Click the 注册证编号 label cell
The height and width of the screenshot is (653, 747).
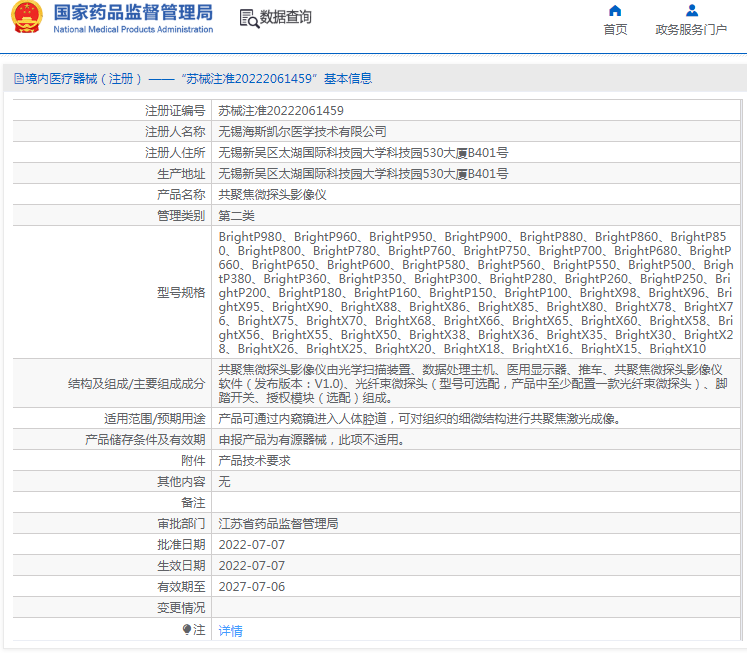click(x=175, y=111)
